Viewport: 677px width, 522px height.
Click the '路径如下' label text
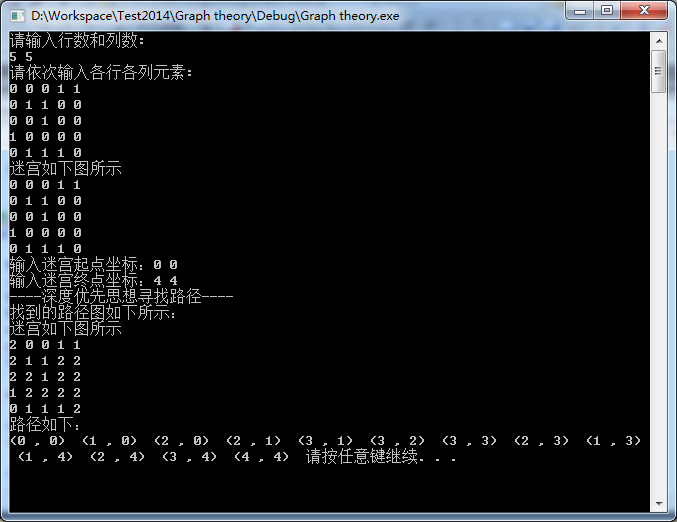(x=45, y=424)
